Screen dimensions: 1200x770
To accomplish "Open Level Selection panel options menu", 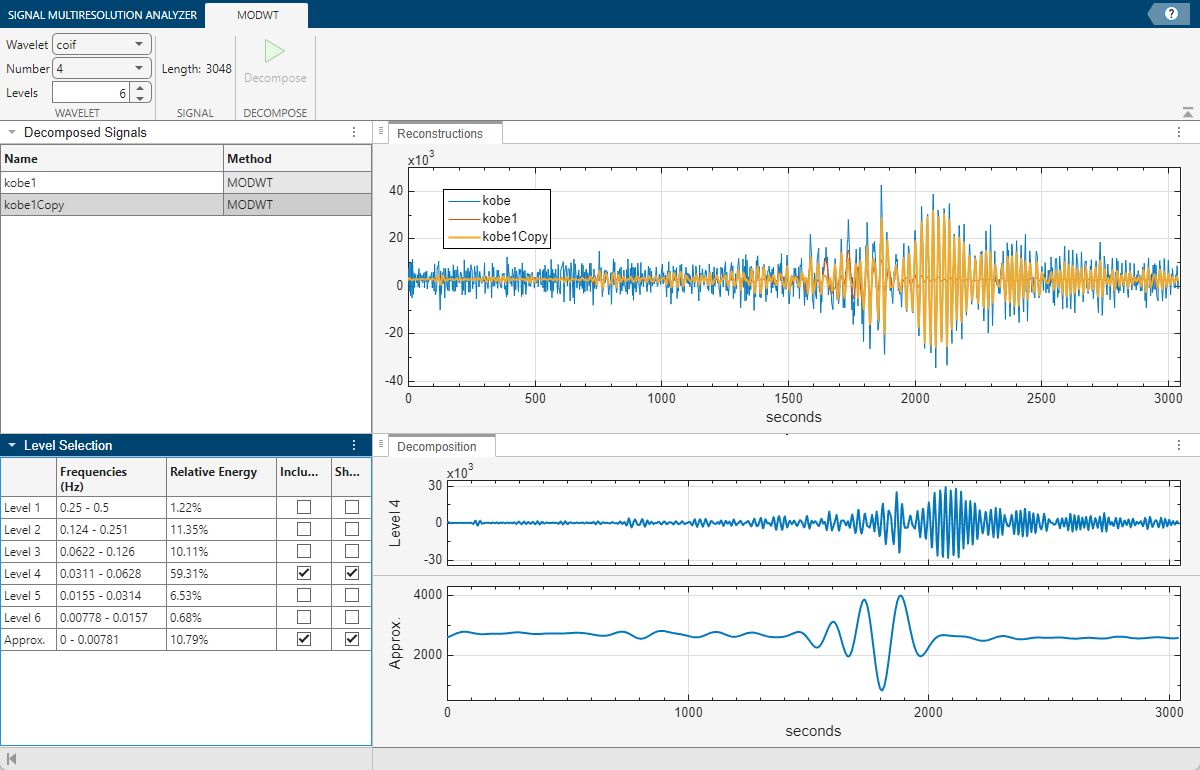I will click(353, 445).
